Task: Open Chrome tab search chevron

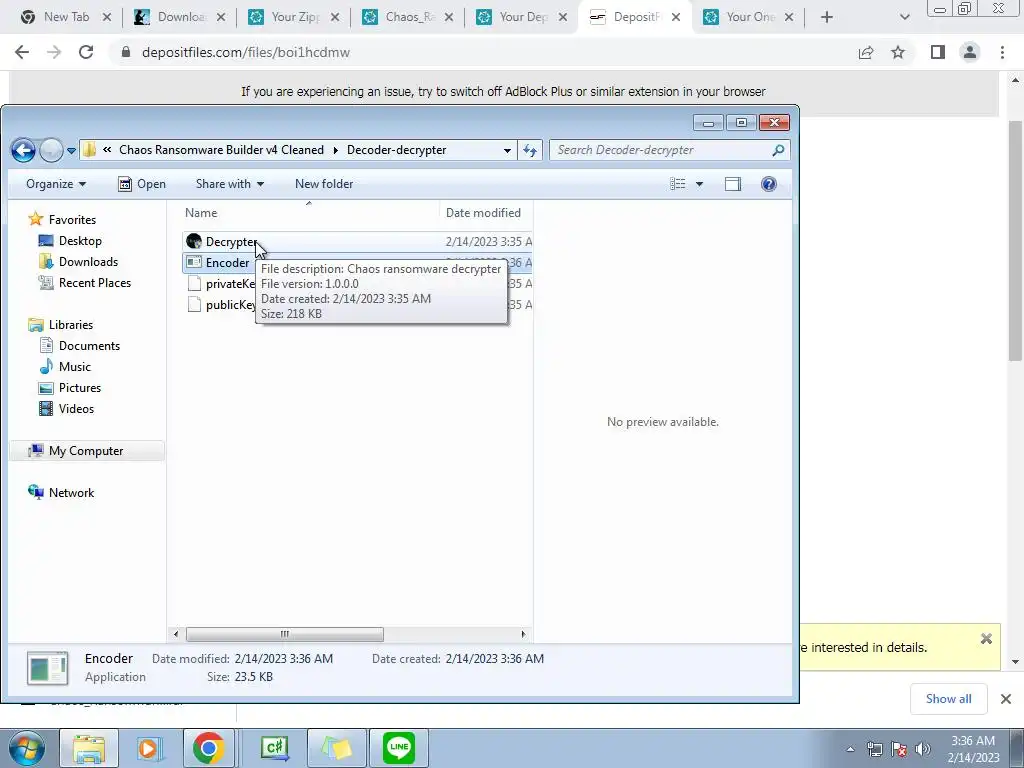Action: pyautogui.click(x=904, y=17)
